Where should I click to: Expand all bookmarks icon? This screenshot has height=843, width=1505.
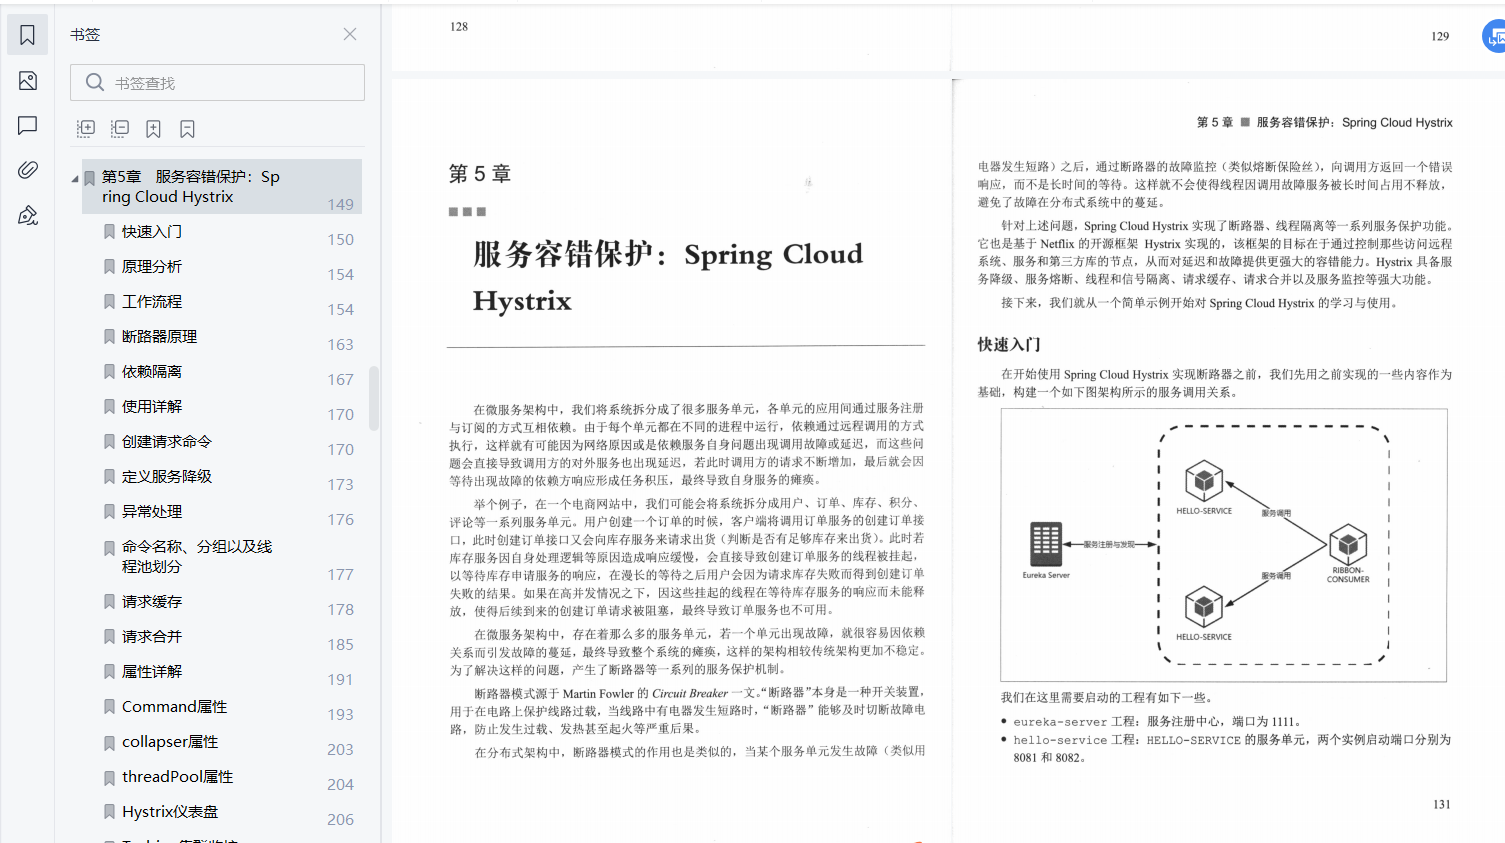coord(86,129)
